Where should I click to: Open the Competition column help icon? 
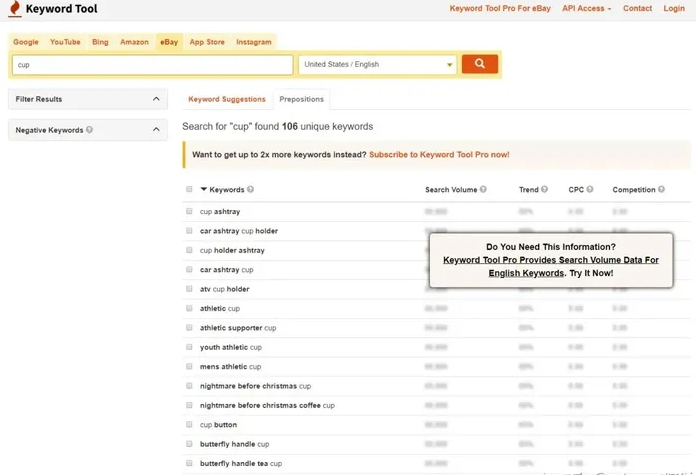(x=661, y=189)
